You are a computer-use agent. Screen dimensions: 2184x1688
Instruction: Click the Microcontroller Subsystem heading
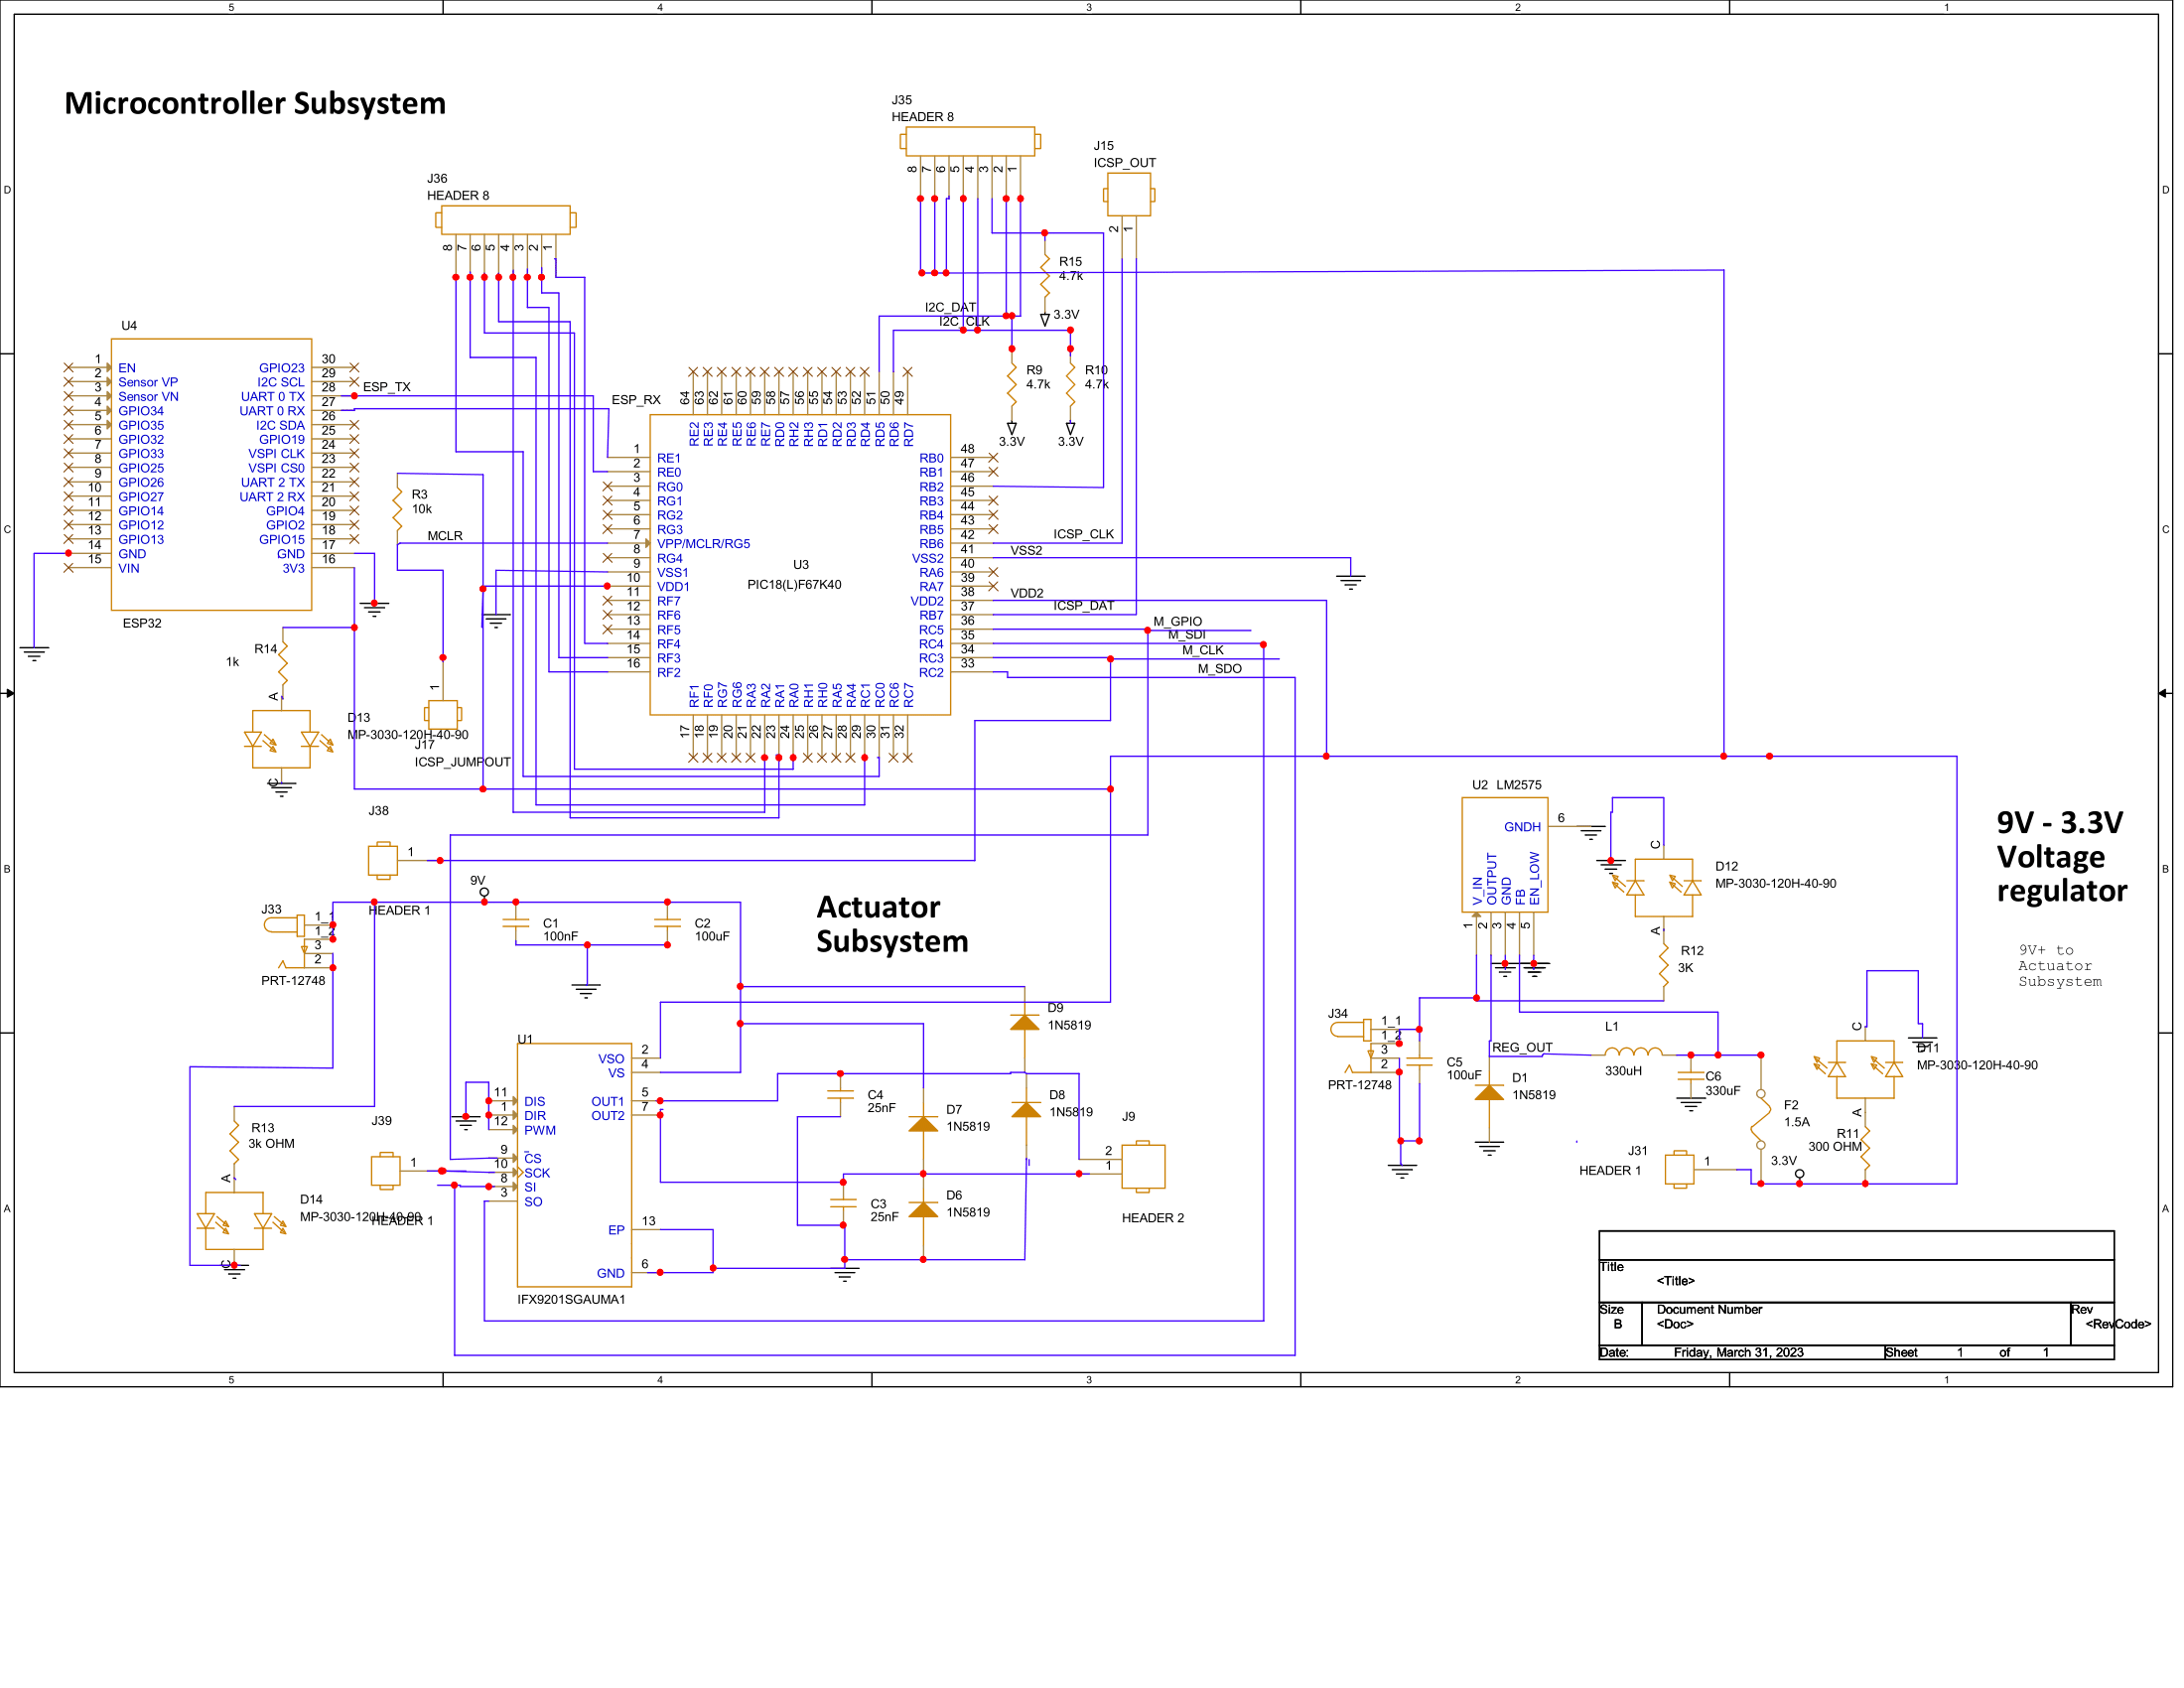[255, 104]
